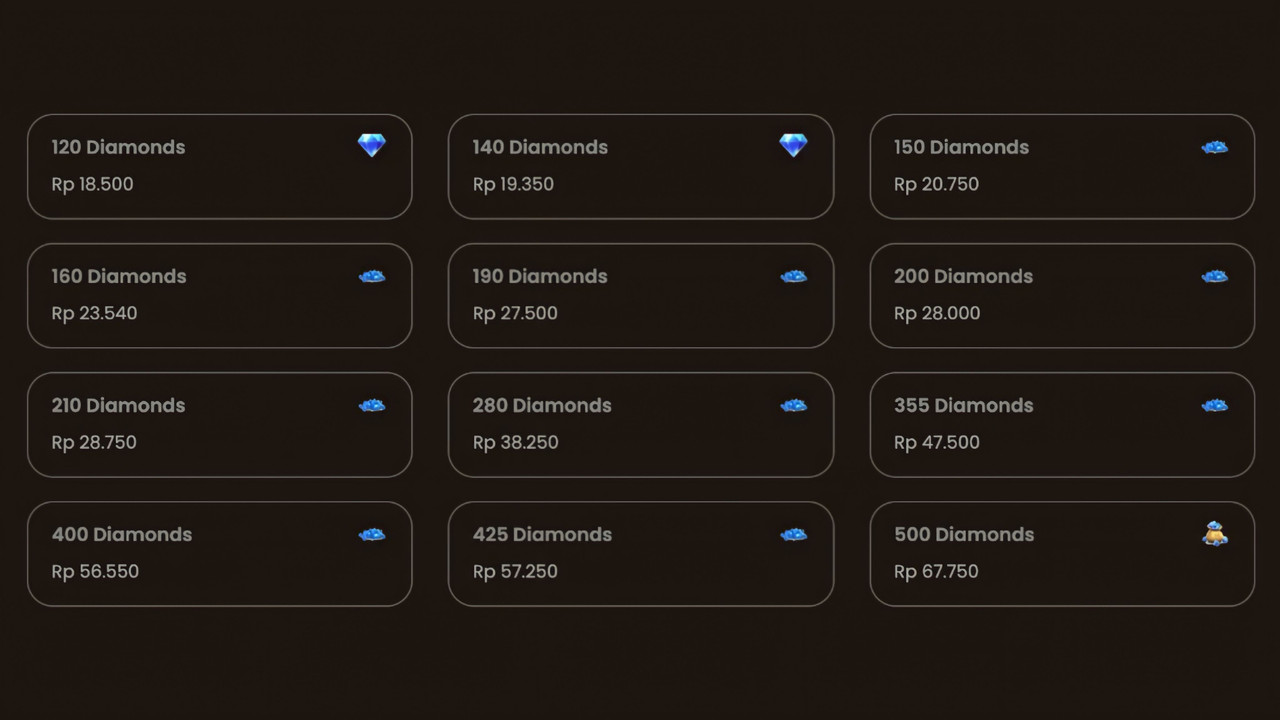
Task: Pick the 210 Diamonds option
Action: (x=220, y=425)
